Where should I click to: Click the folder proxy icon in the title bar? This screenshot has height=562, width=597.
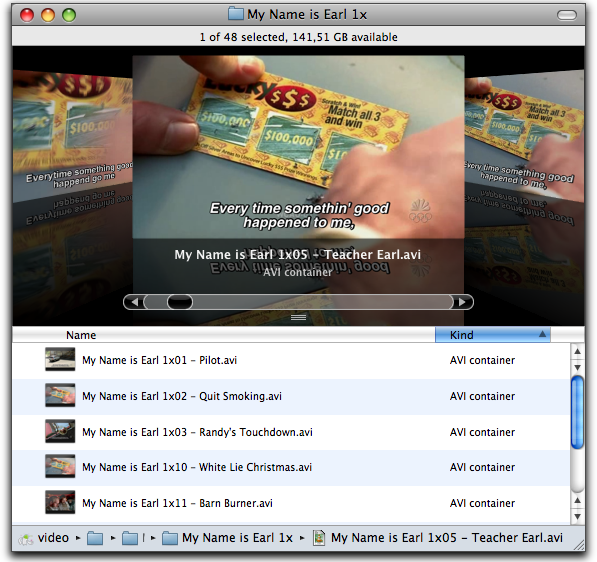[236, 14]
